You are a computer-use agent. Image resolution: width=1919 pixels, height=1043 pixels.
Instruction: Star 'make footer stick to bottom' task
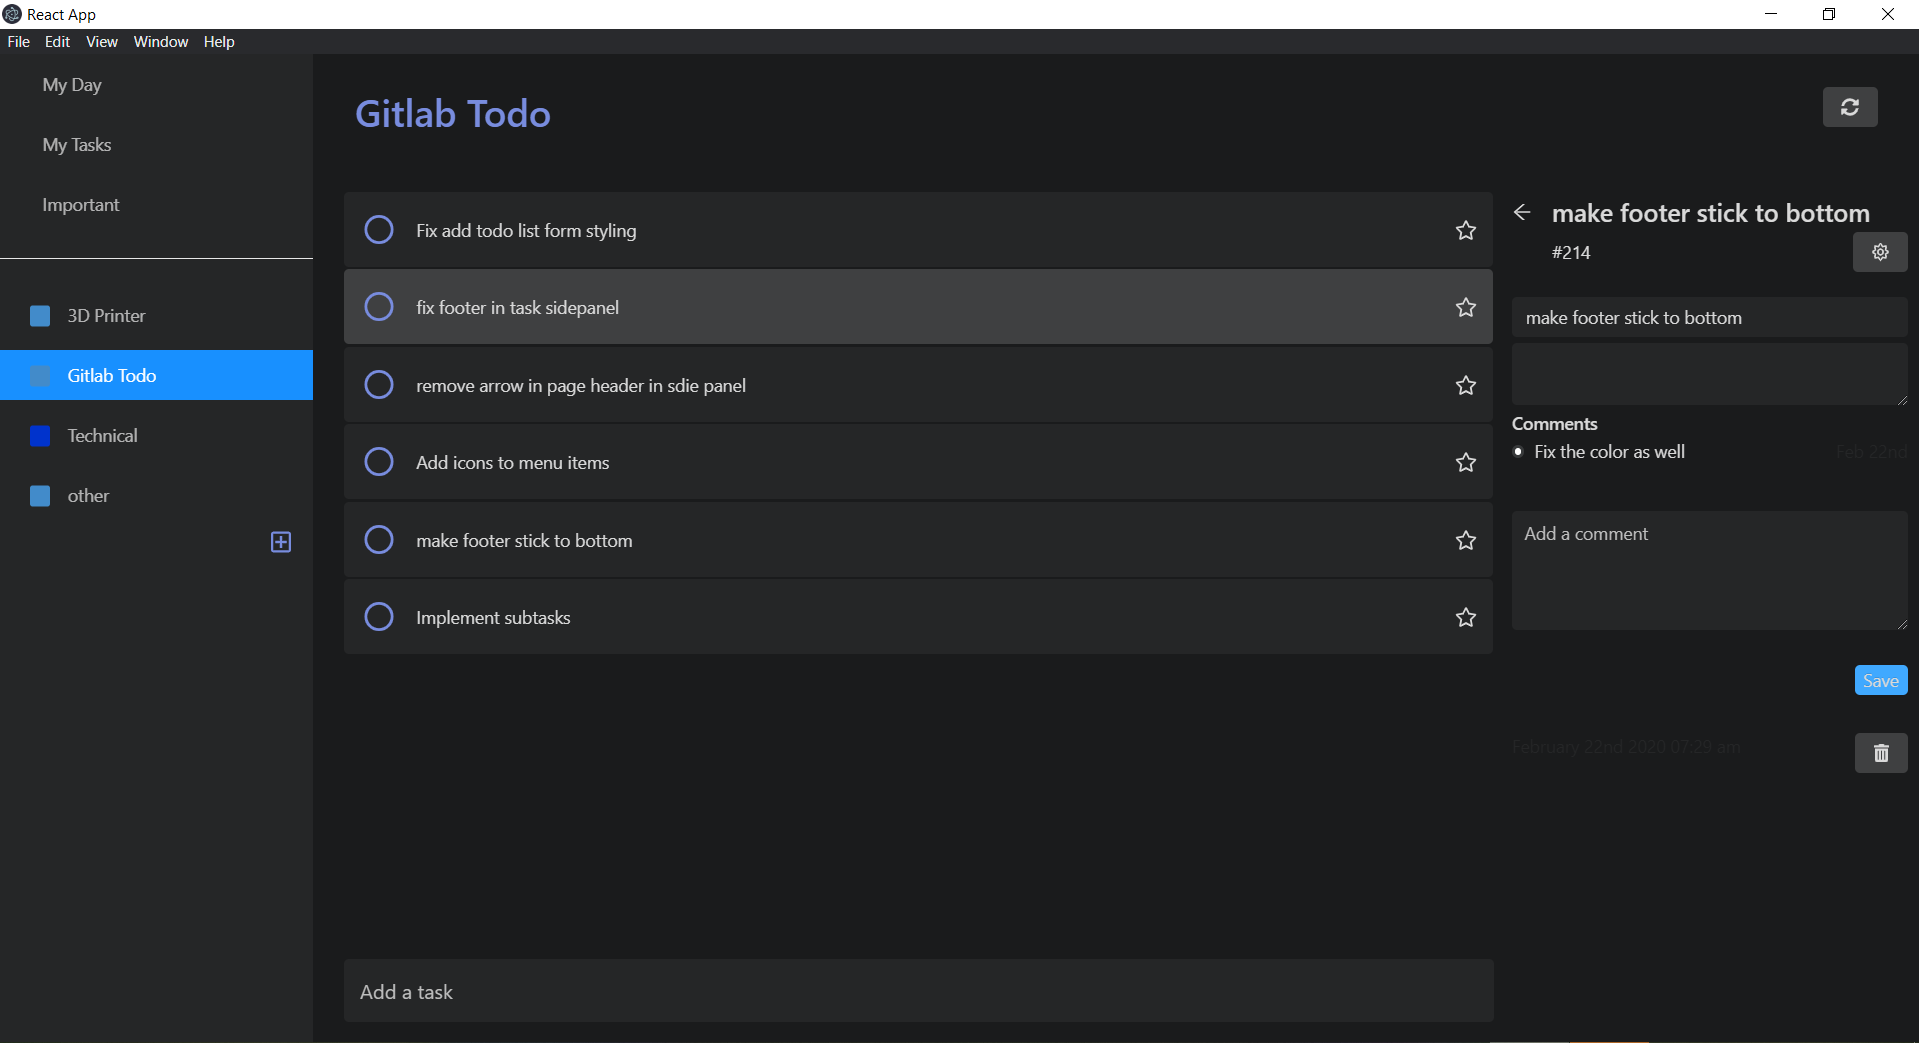click(1466, 540)
